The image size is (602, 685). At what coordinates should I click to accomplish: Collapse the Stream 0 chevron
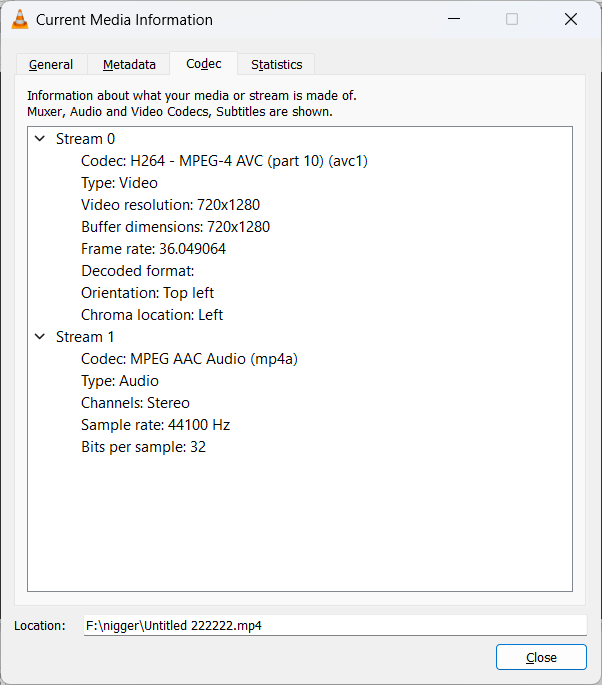(40, 139)
